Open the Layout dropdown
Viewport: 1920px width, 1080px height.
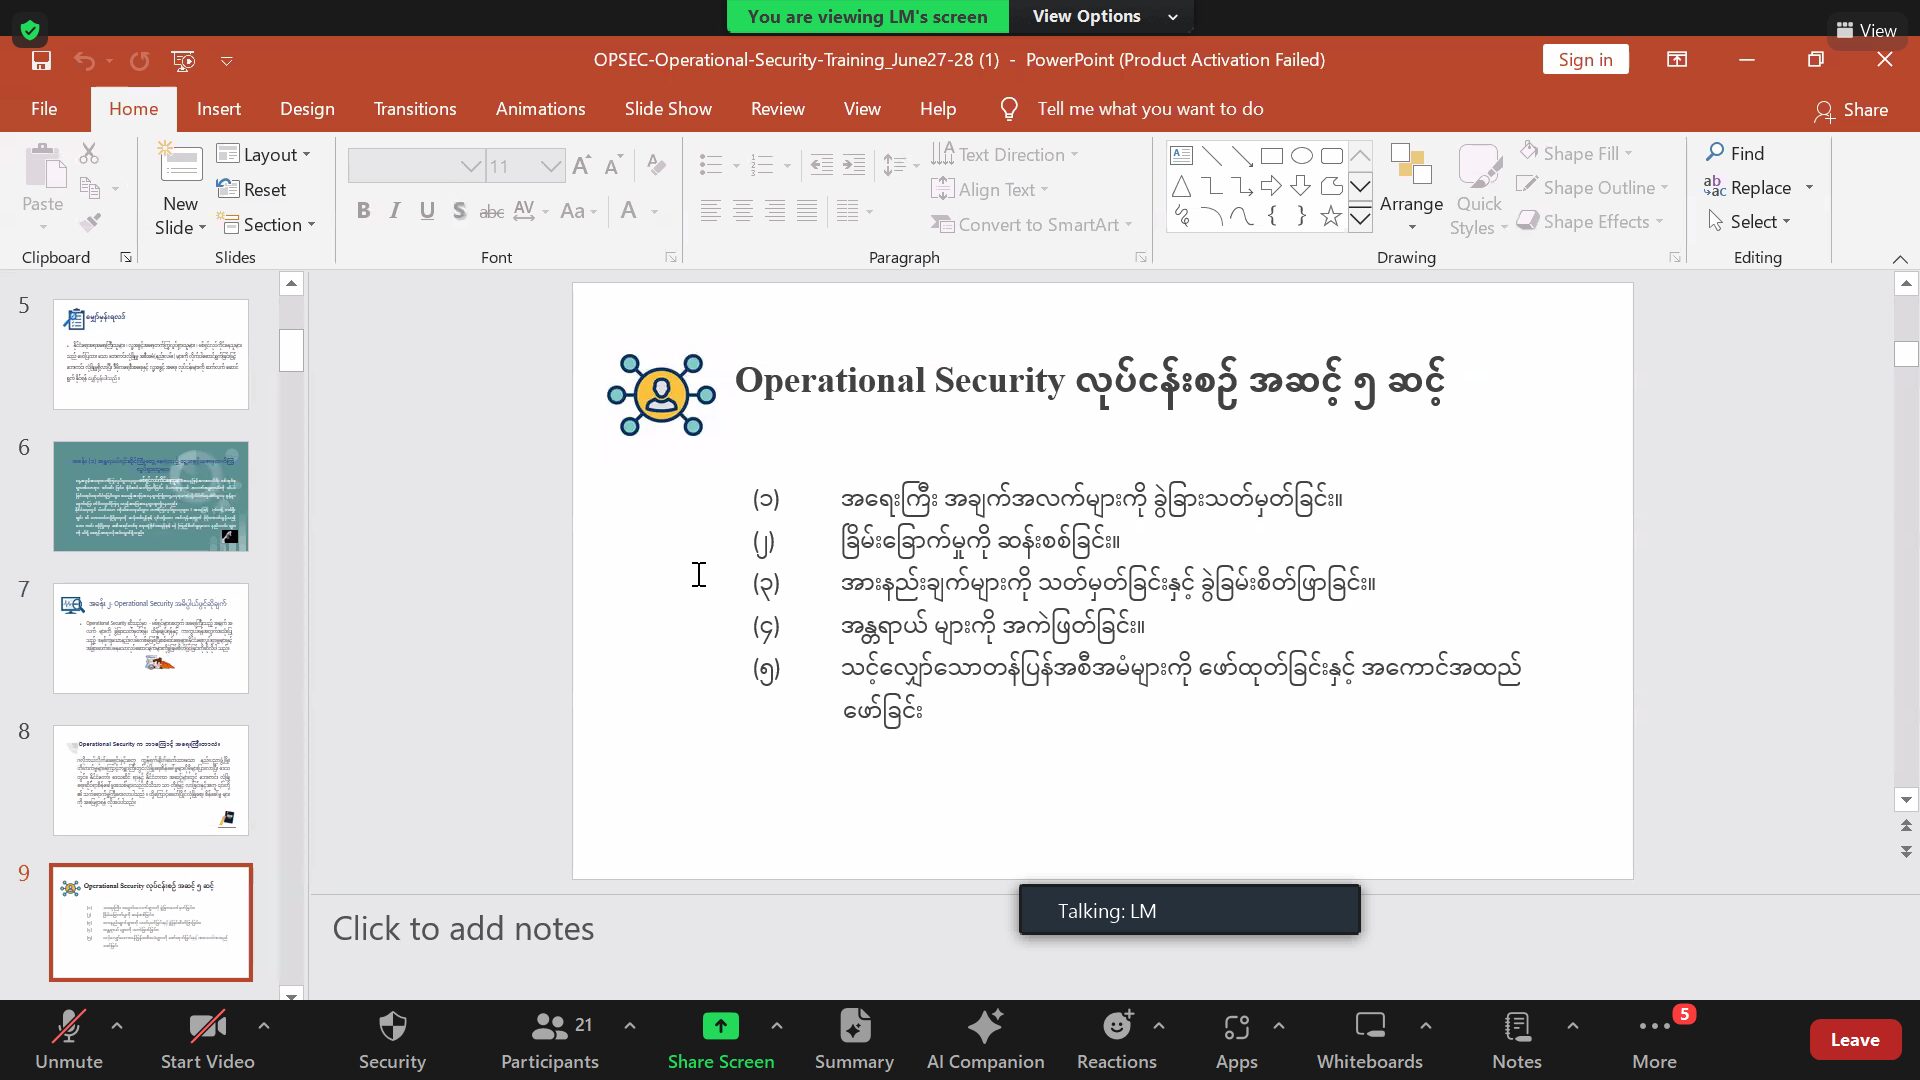[265, 154]
